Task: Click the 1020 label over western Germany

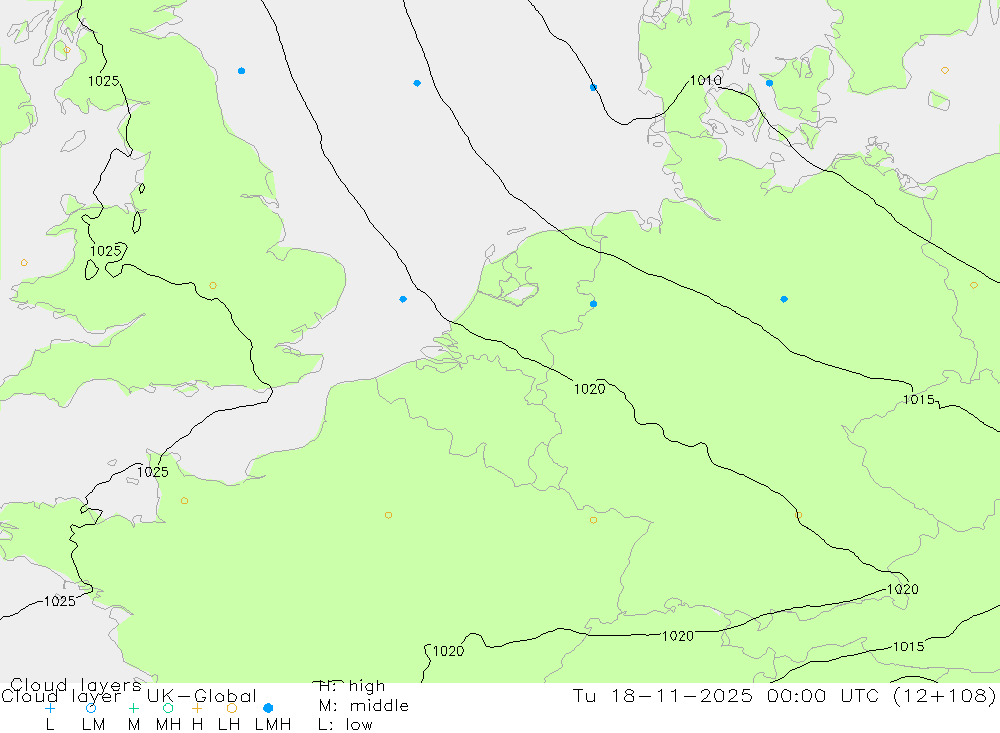Action: pyautogui.click(x=590, y=389)
